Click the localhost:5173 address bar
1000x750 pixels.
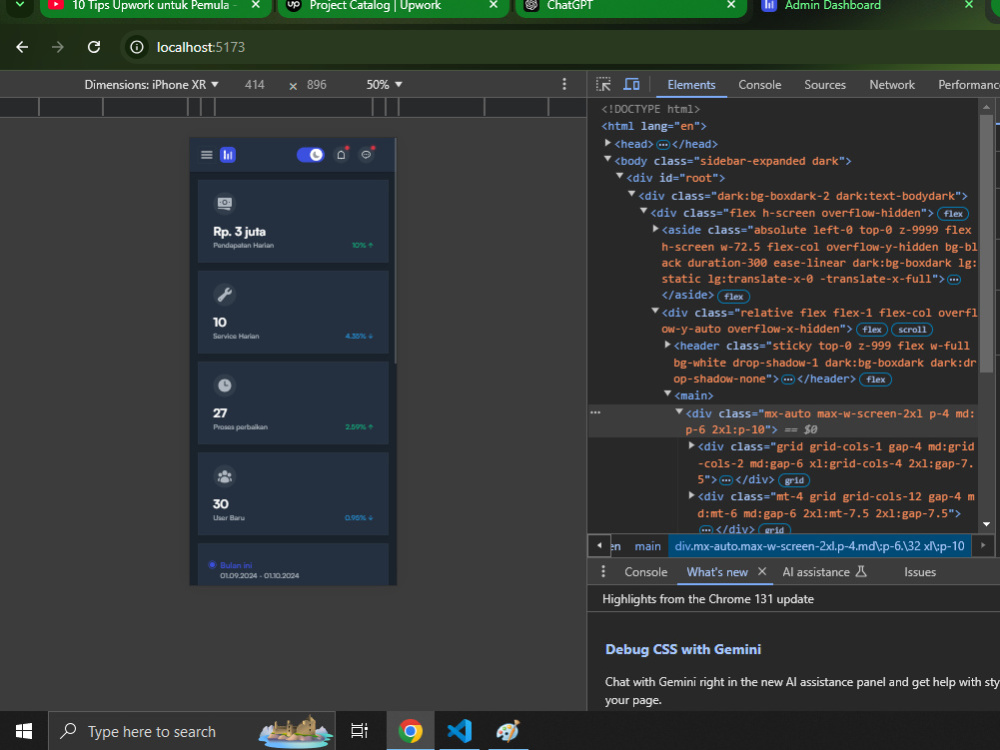pyautogui.click(x=200, y=47)
